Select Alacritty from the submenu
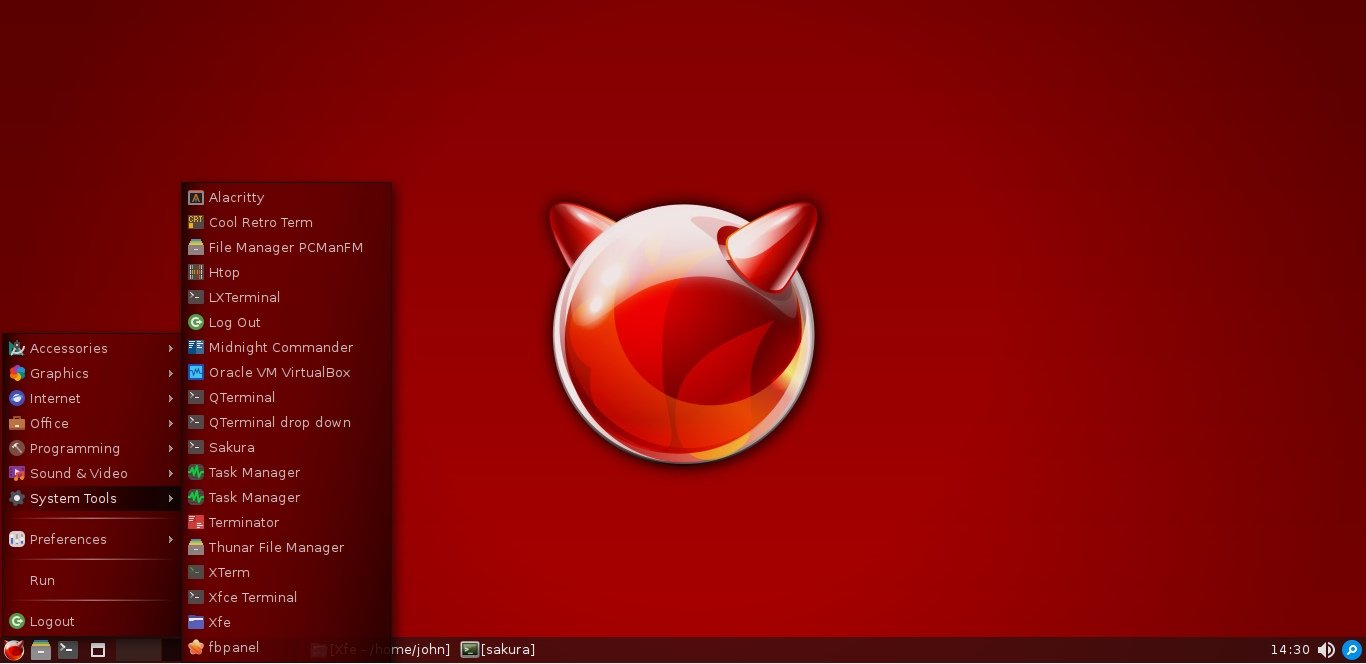This screenshot has width=1366, height=664. 236,197
